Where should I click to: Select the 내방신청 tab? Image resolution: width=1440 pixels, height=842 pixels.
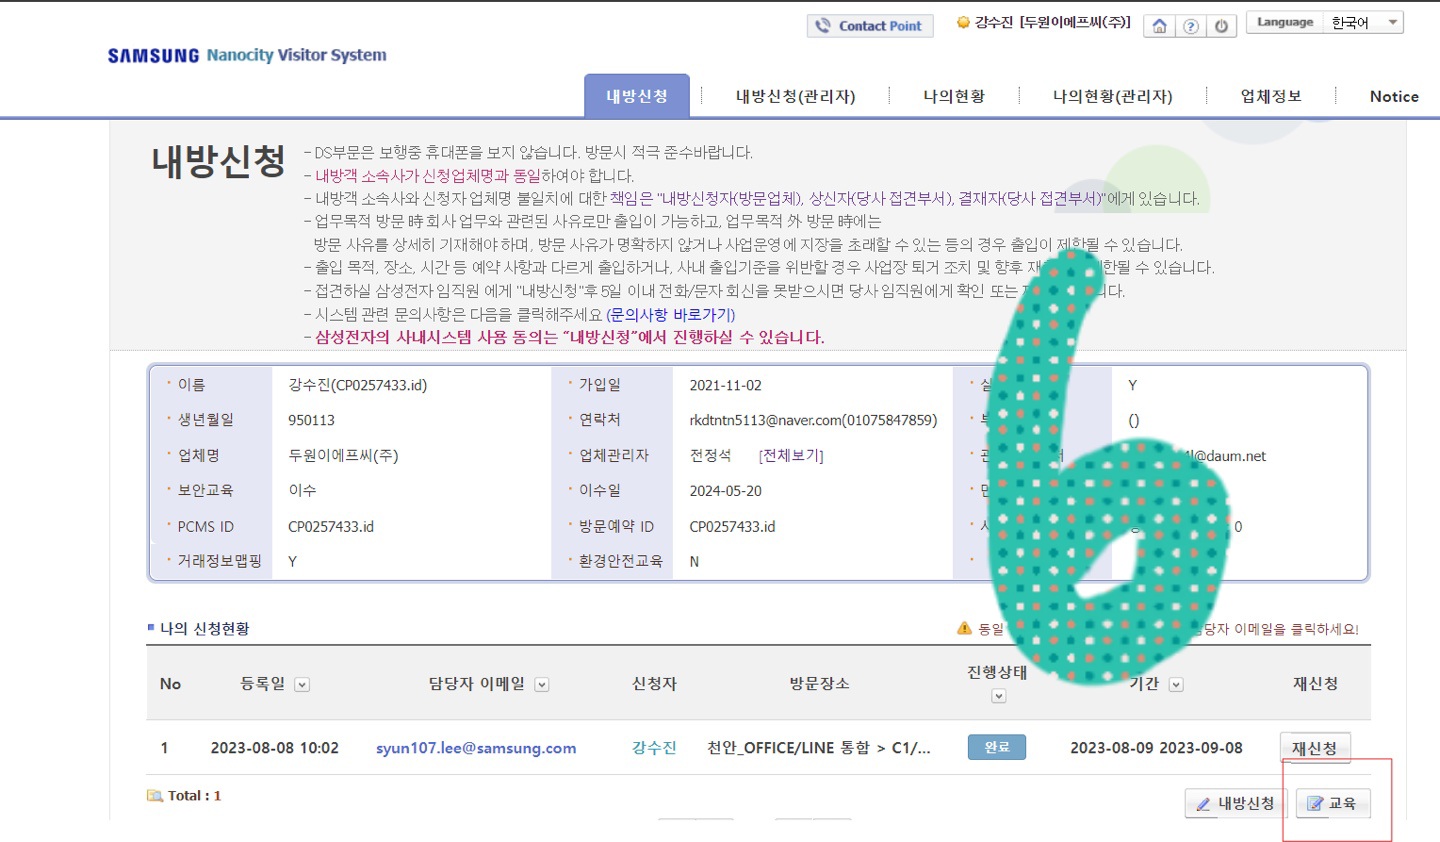pos(637,96)
